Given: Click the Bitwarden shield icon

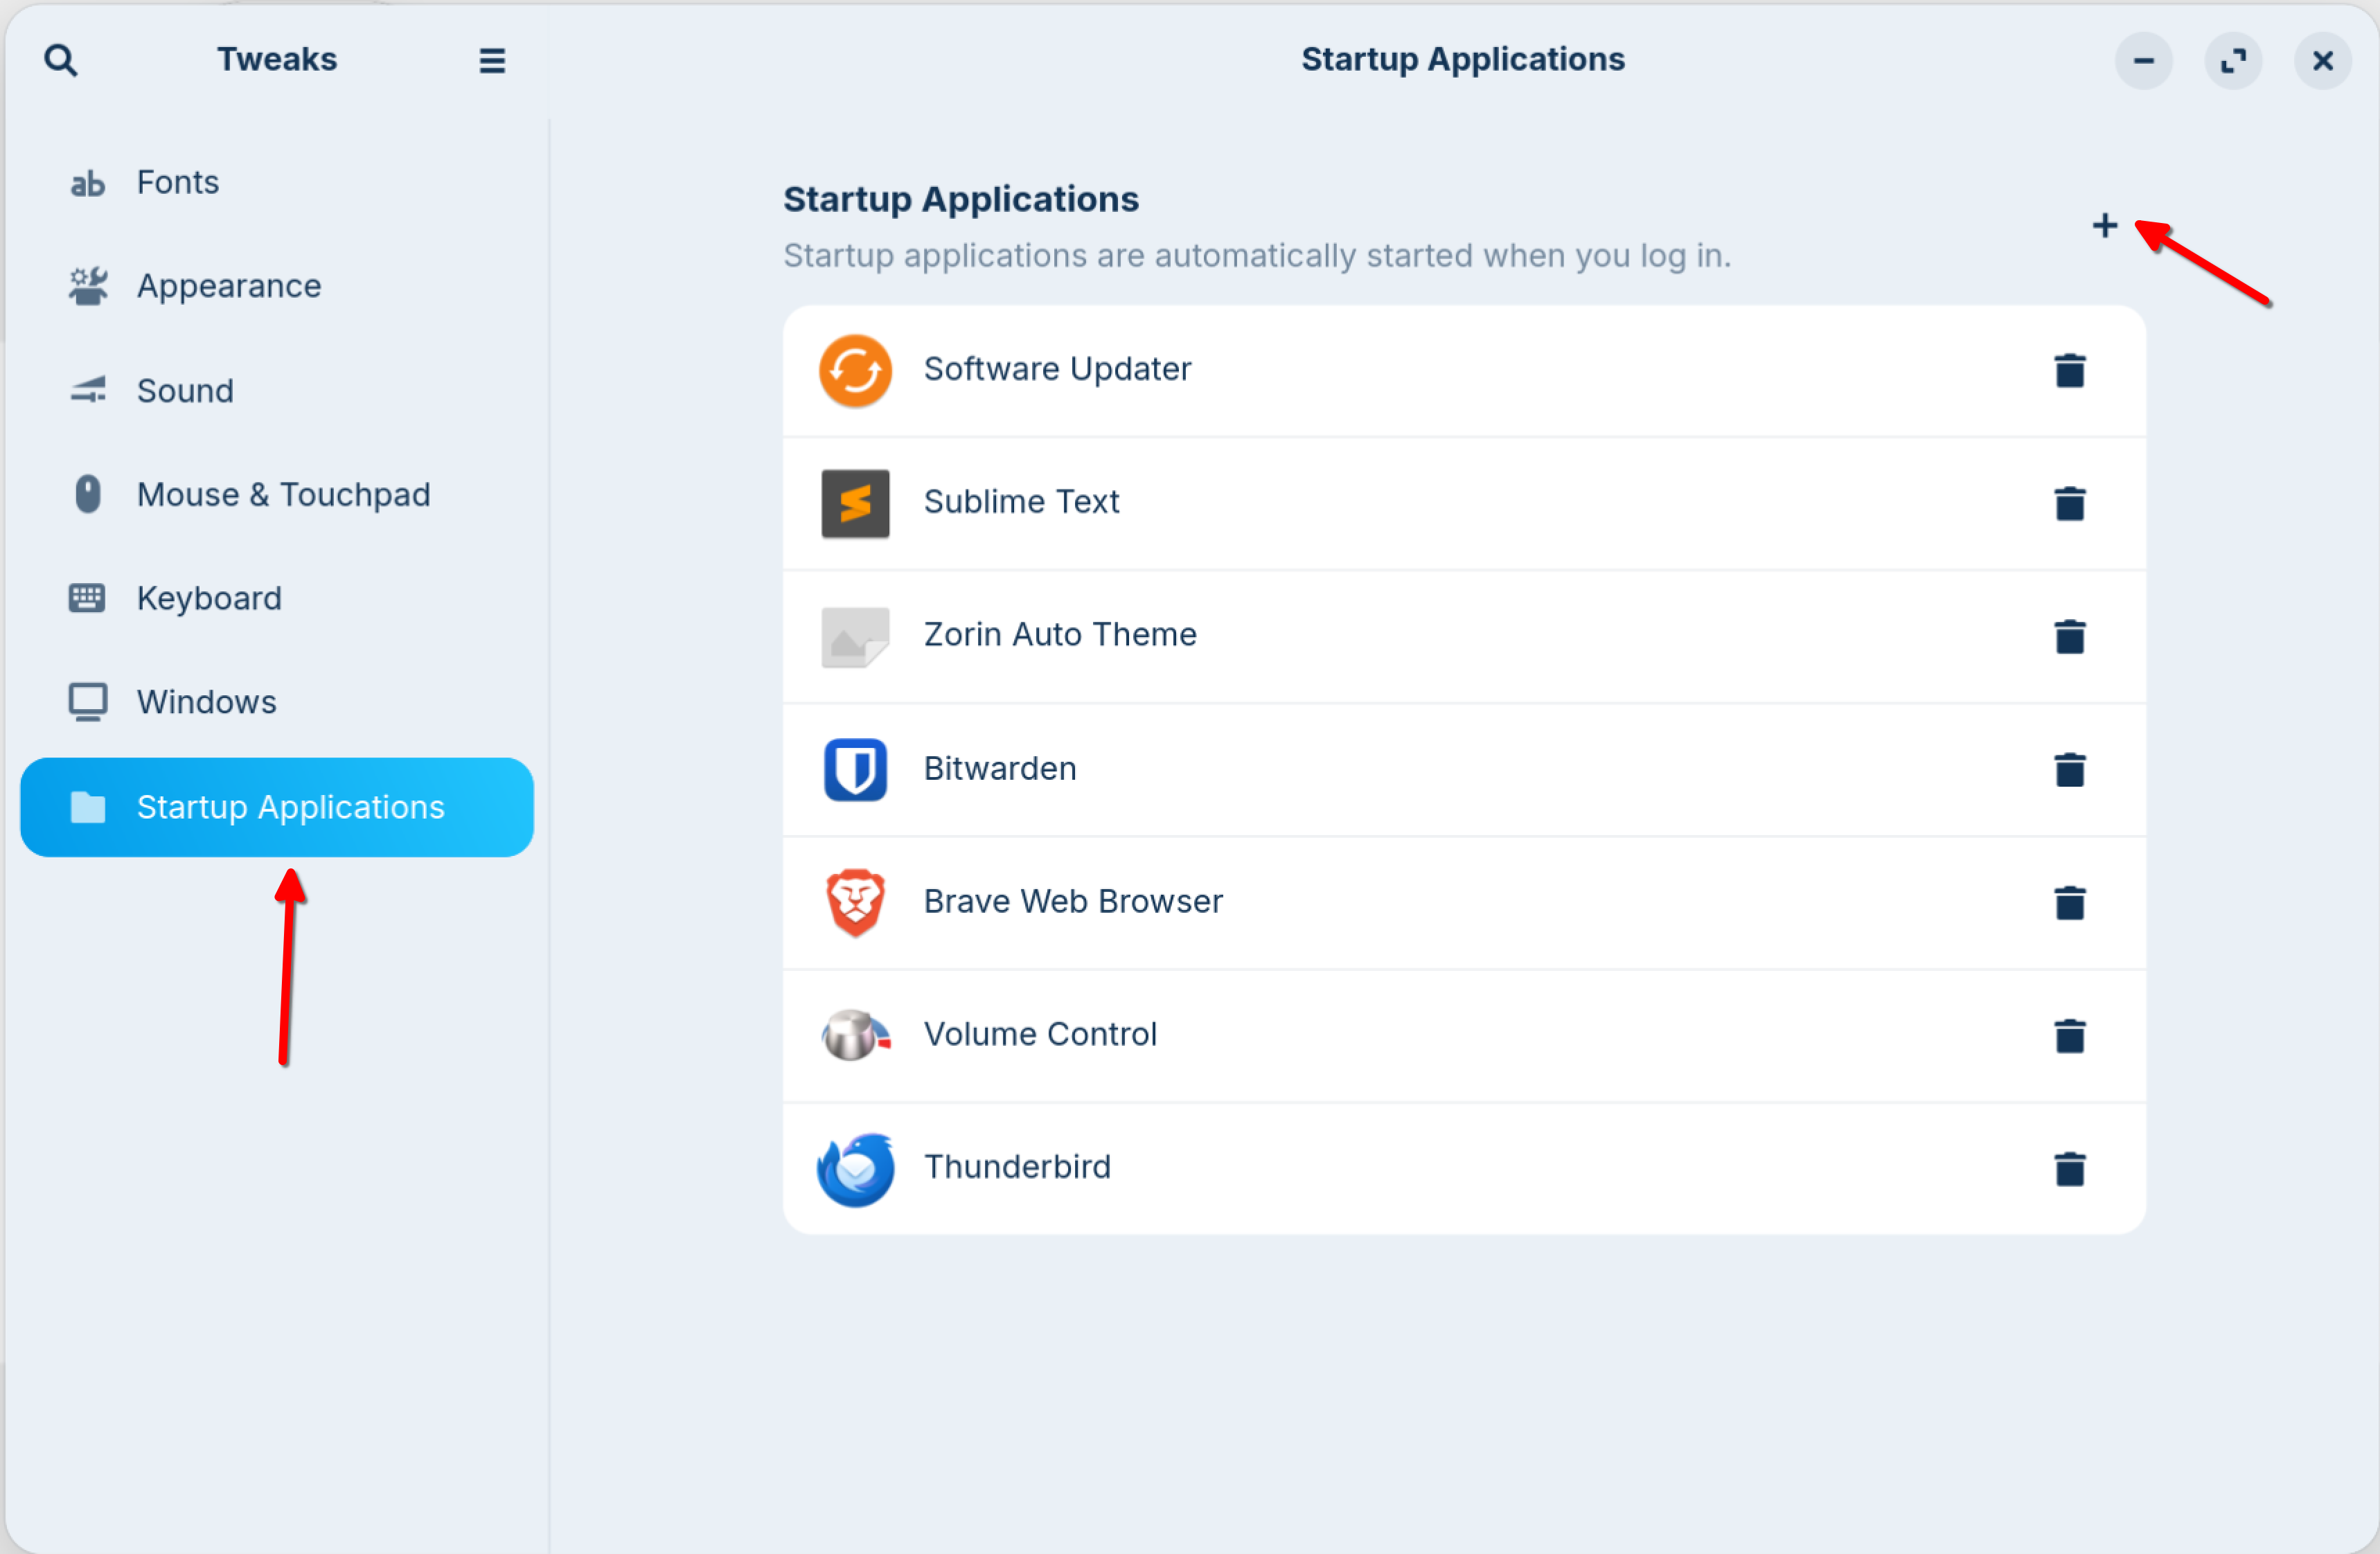Looking at the screenshot, I should pyautogui.click(x=855, y=769).
